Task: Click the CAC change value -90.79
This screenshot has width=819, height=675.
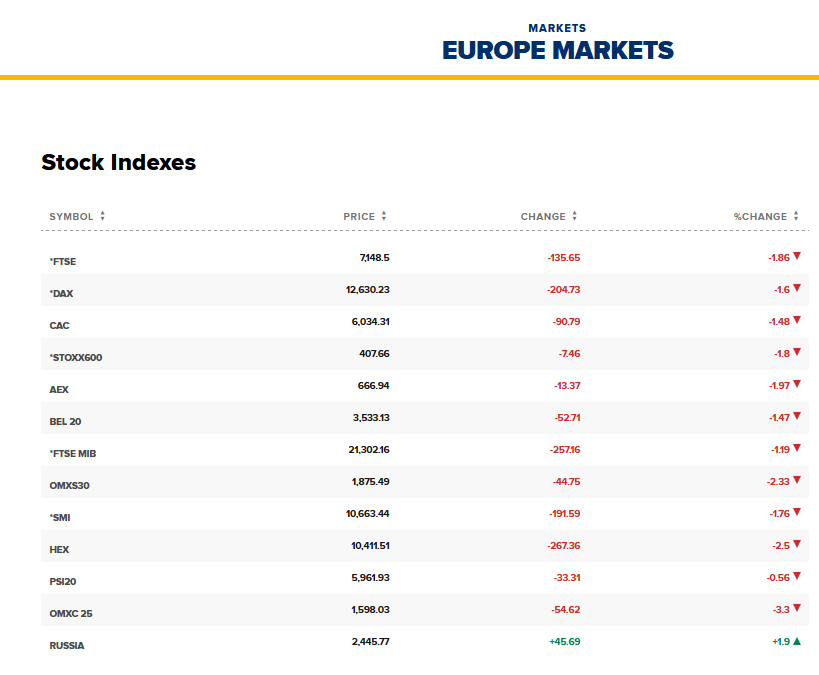Action: 566,321
